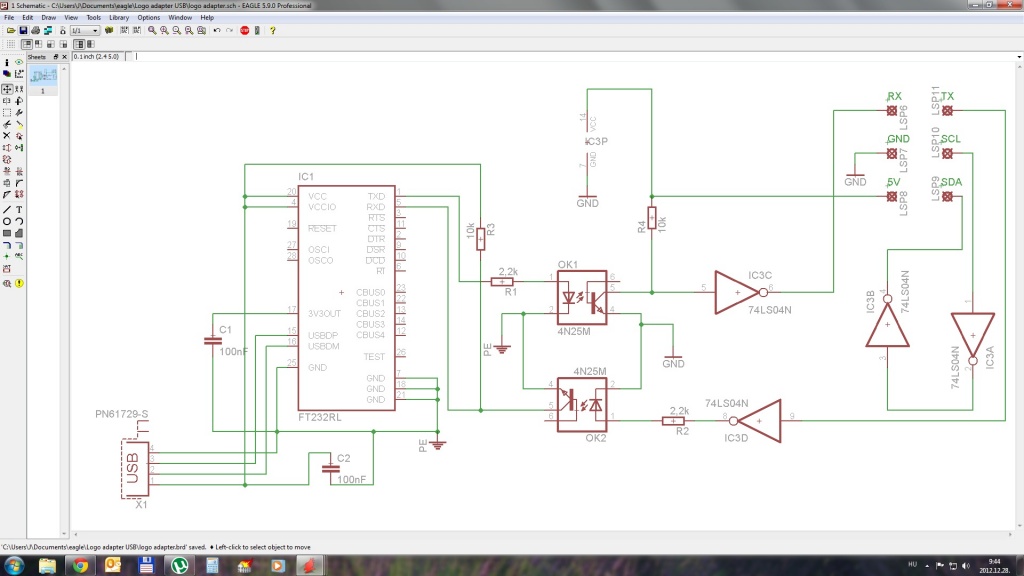Open the Display layers tool

click(7, 73)
